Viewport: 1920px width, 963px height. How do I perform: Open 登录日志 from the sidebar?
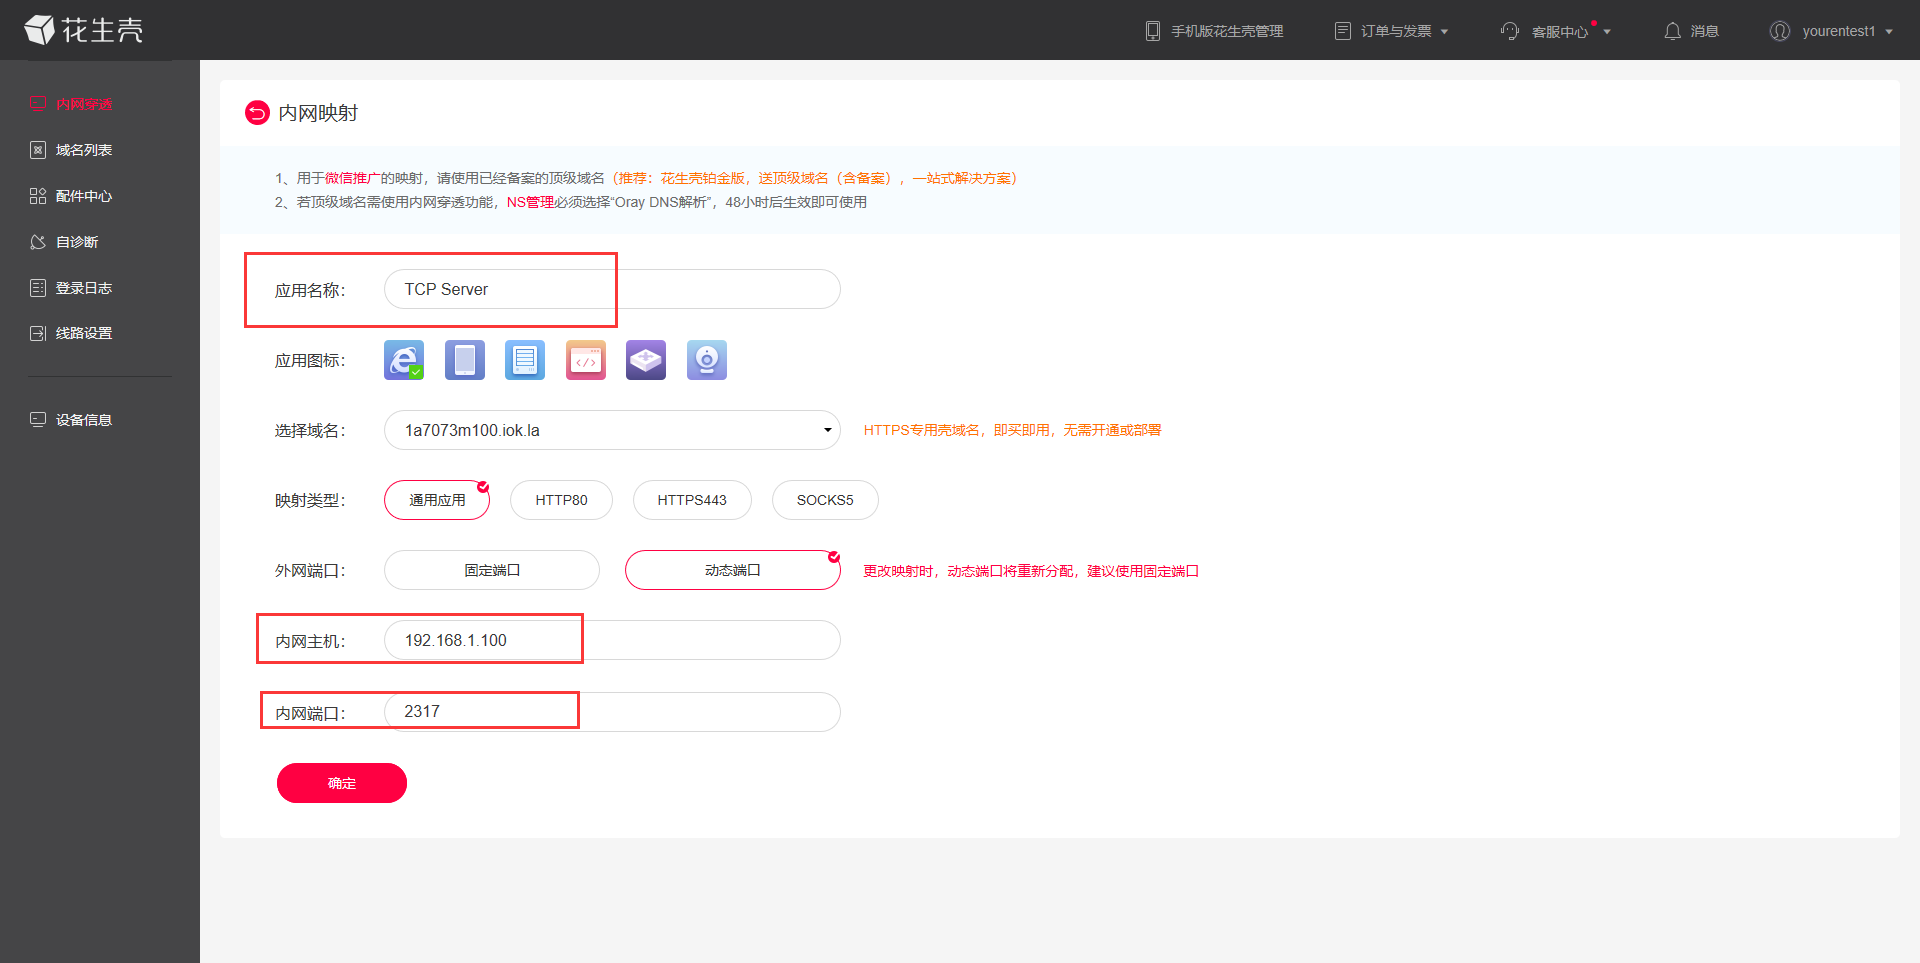83,288
